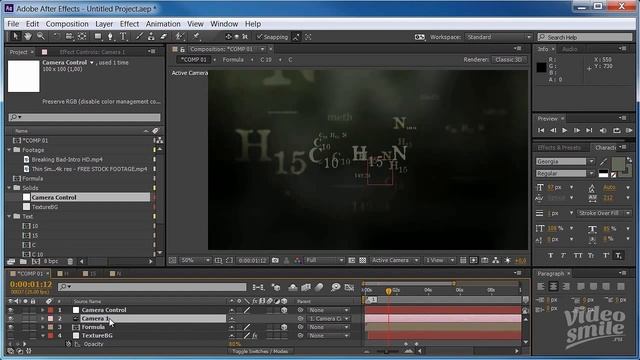Click Toggle Switches / Modes button
The height and width of the screenshot is (360, 640).
tap(260, 351)
